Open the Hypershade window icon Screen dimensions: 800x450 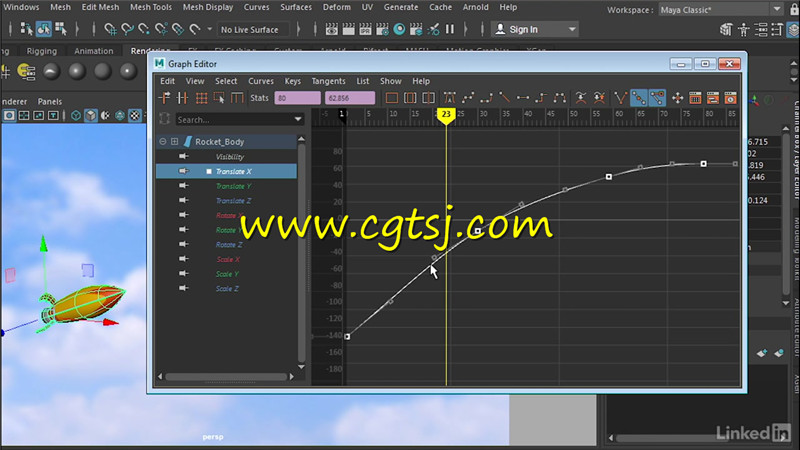tap(399, 29)
